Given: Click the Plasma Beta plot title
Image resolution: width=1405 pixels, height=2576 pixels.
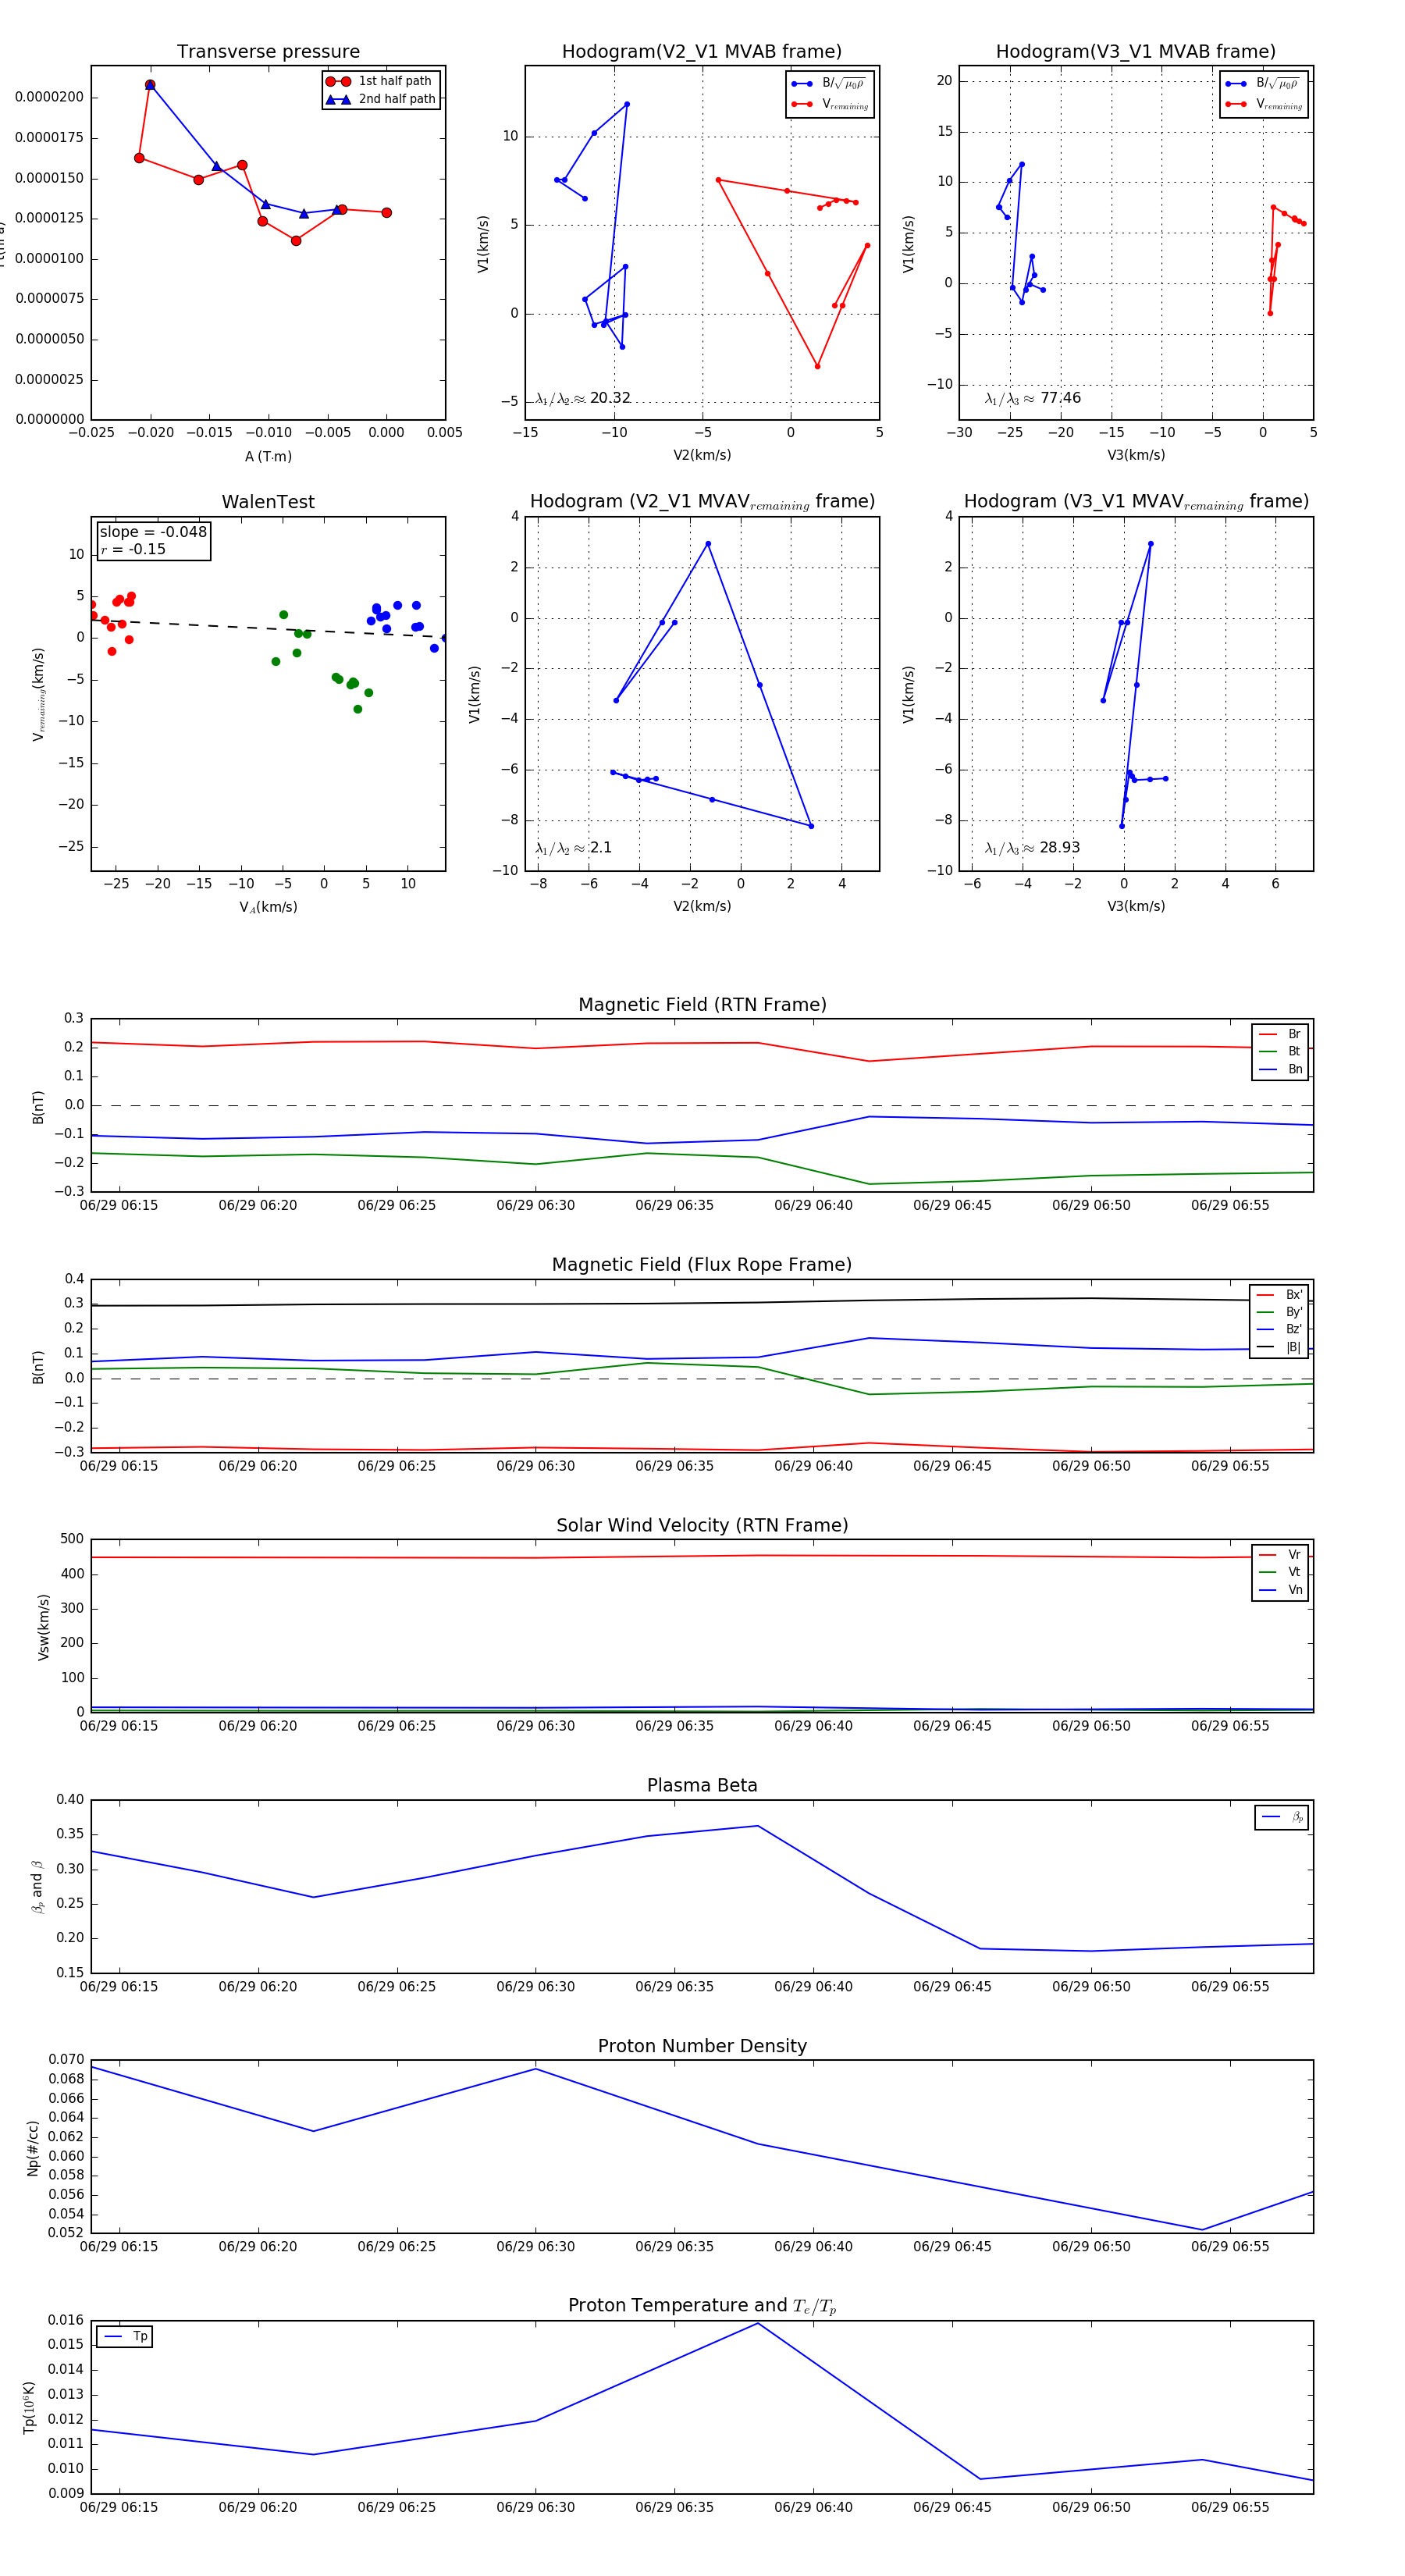Looking at the screenshot, I should coord(702,1786).
